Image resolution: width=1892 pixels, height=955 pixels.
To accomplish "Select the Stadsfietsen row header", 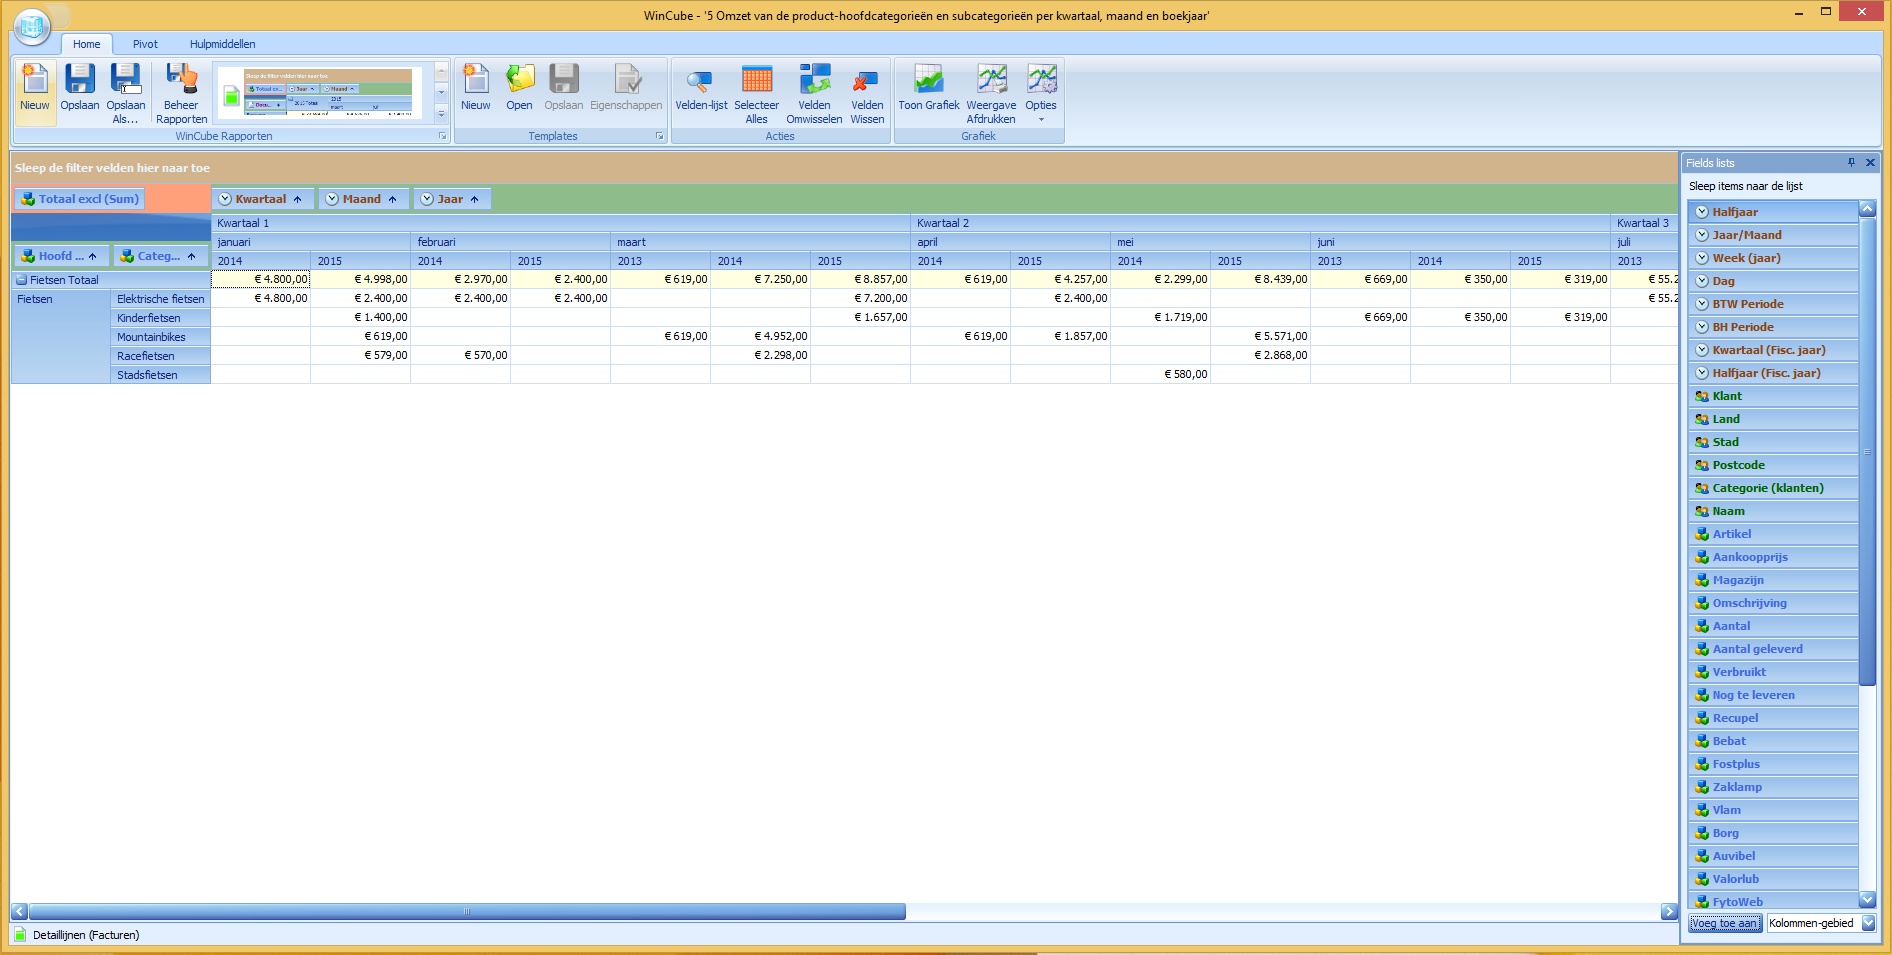I will pyautogui.click(x=160, y=375).
